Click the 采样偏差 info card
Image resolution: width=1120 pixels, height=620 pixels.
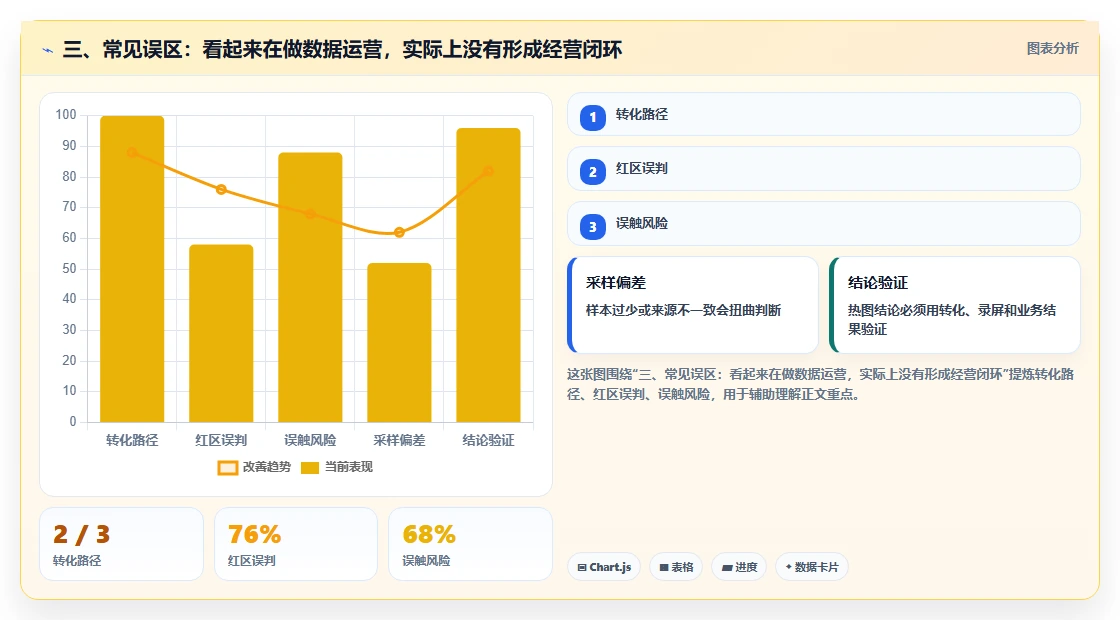coord(693,305)
